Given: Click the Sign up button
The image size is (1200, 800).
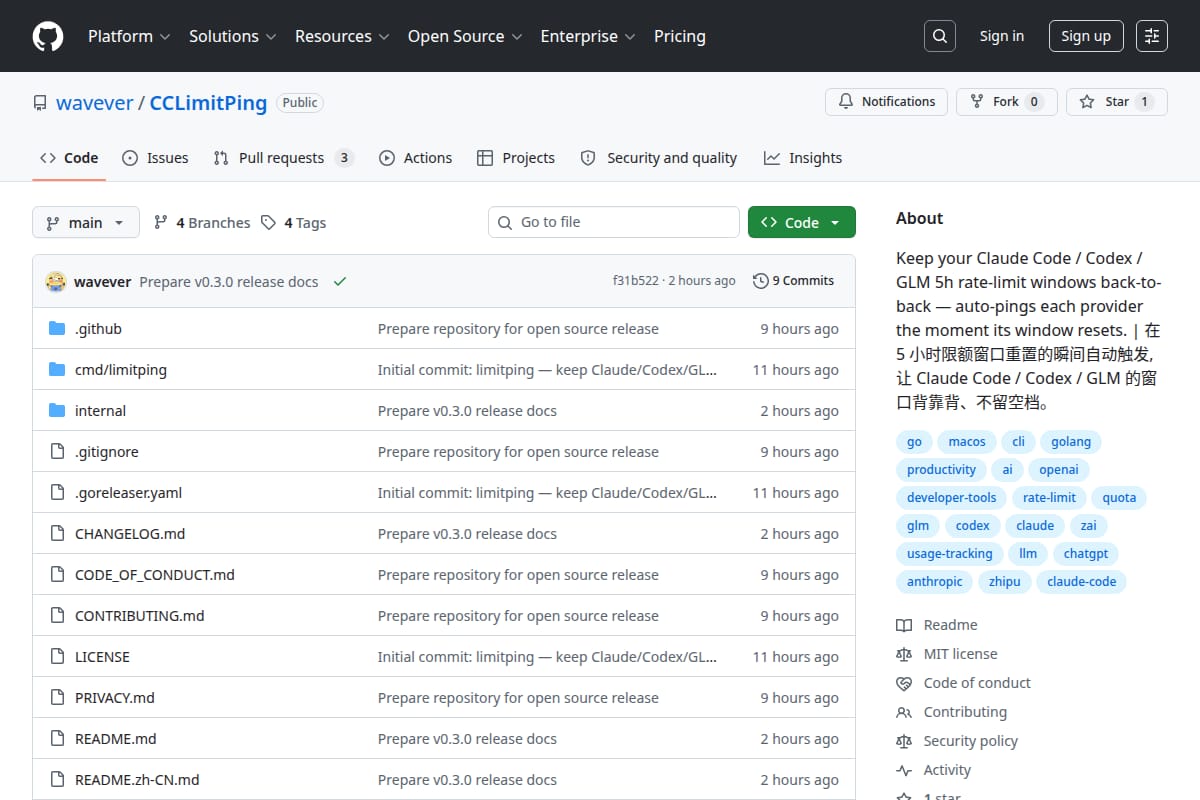Looking at the screenshot, I should (1086, 36).
